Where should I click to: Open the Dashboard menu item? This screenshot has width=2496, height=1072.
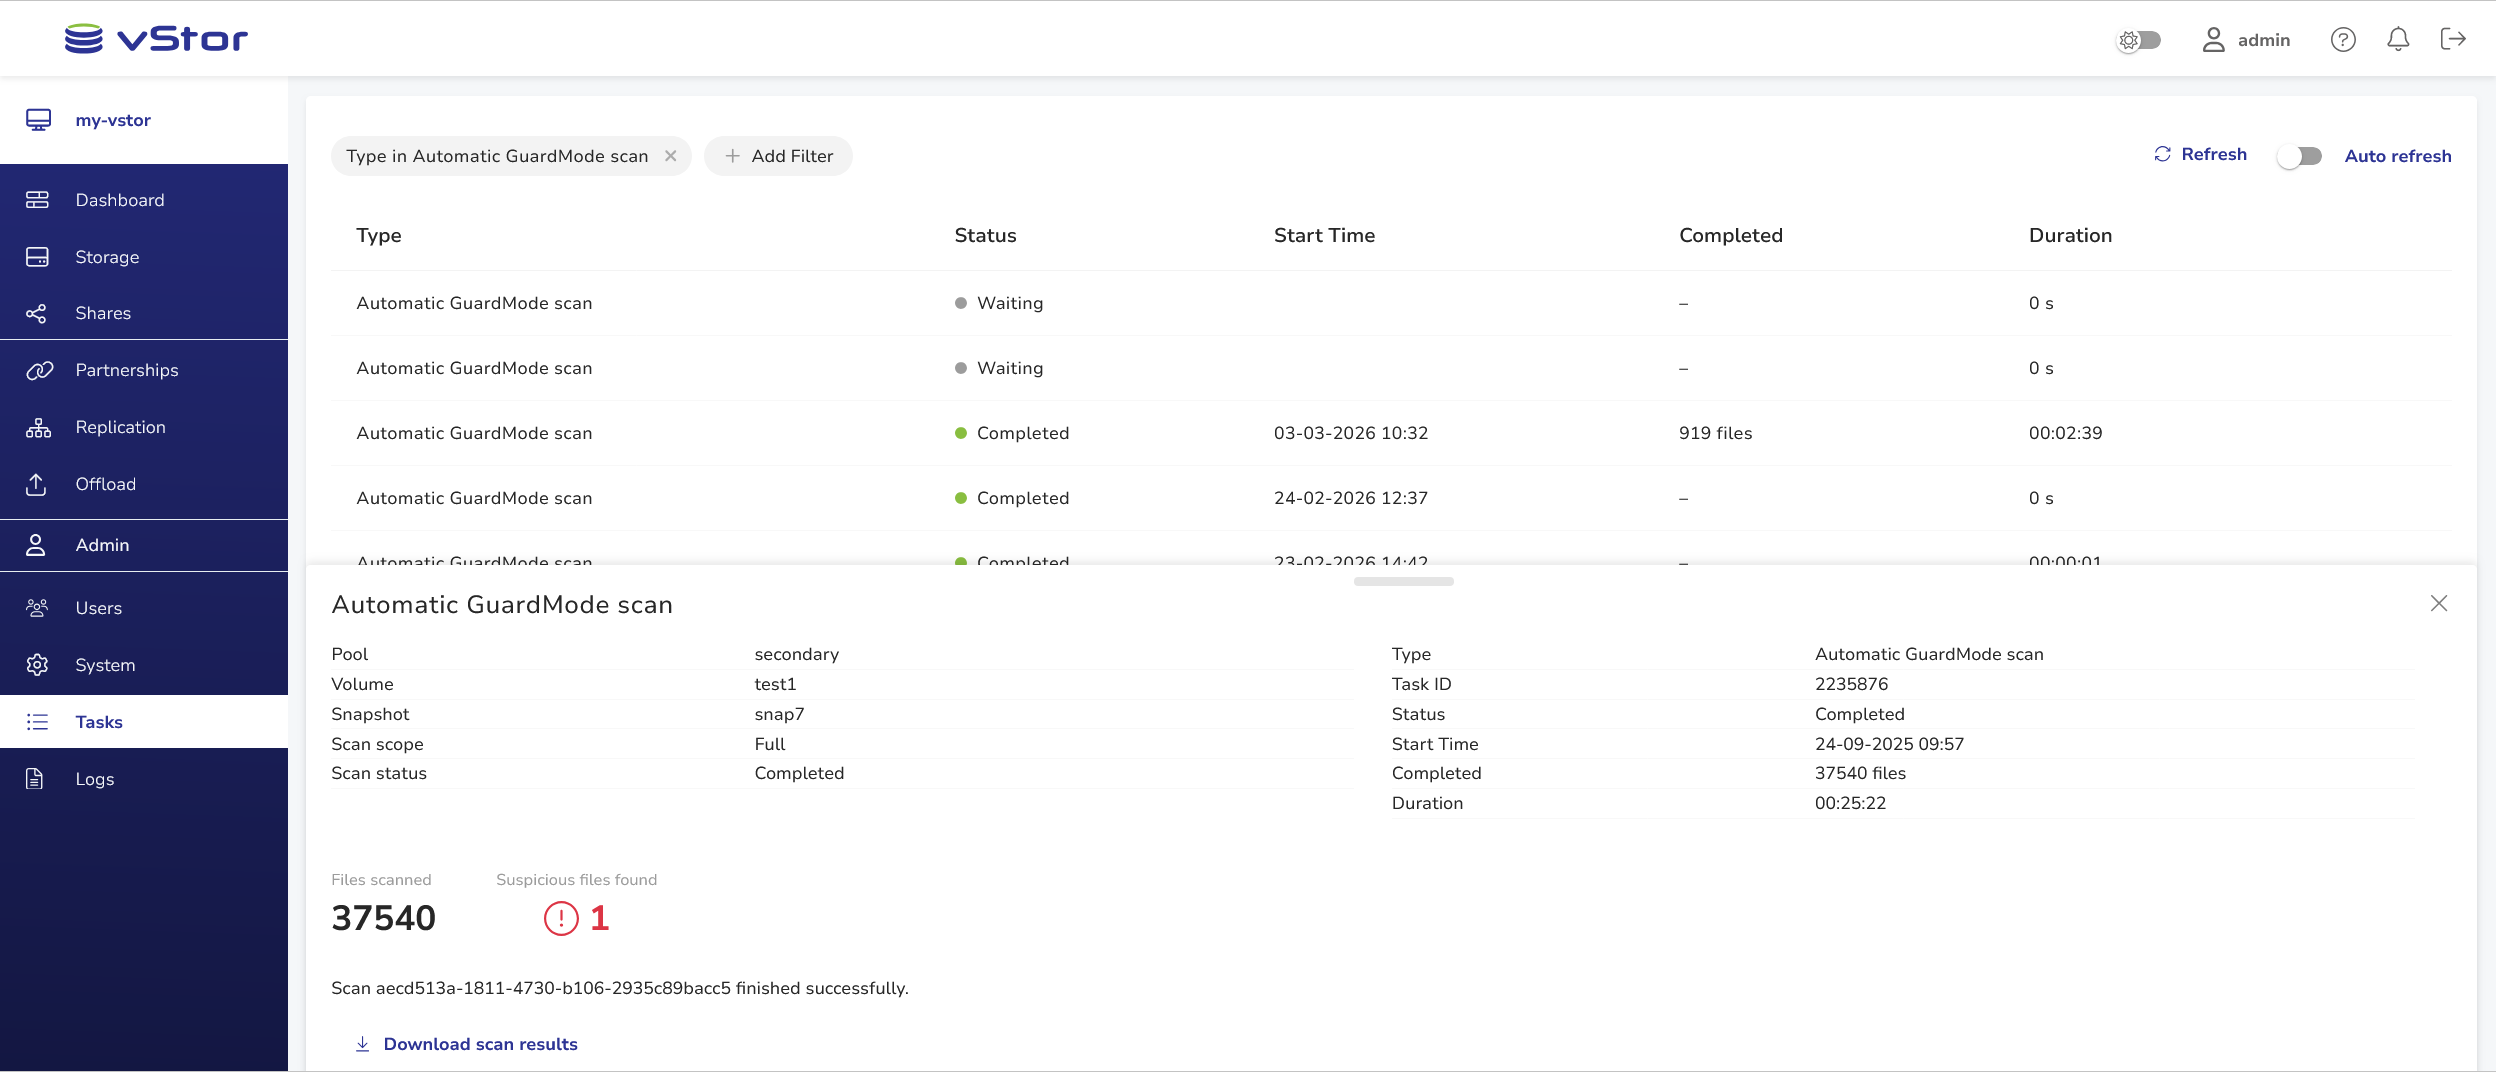[120, 200]
